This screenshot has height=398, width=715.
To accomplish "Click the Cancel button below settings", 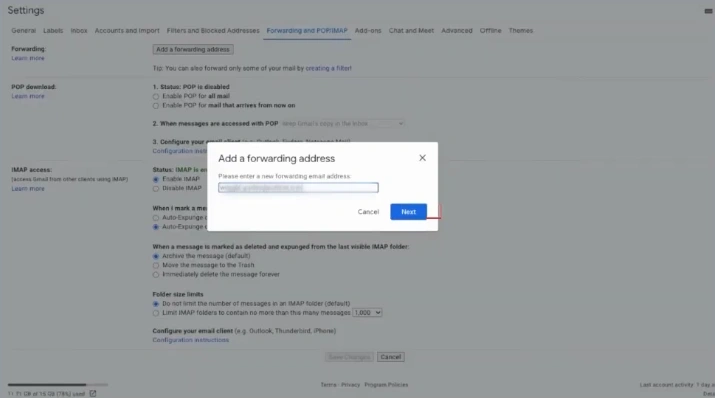I will tap(391, 357).
